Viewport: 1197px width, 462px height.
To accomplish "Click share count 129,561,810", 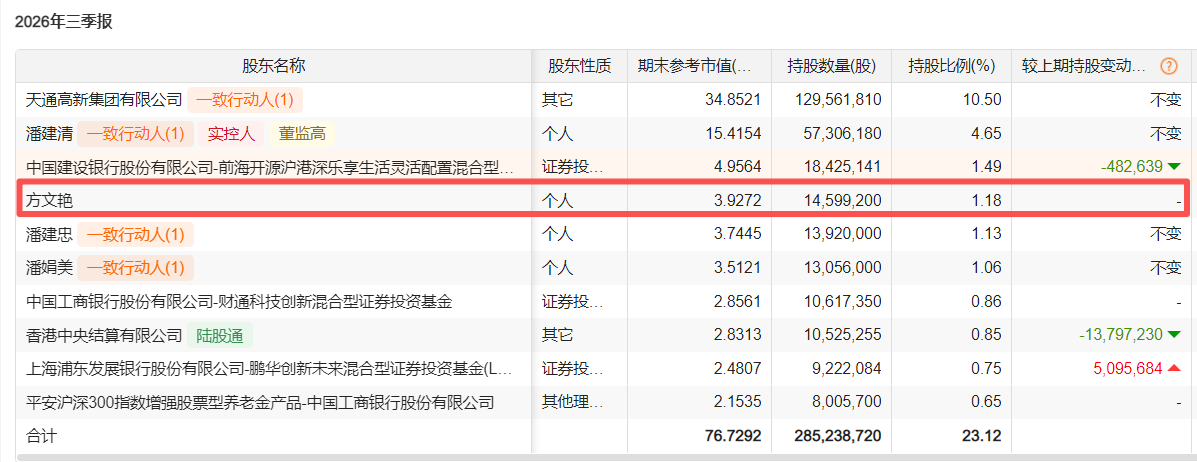I will [836, 99].
